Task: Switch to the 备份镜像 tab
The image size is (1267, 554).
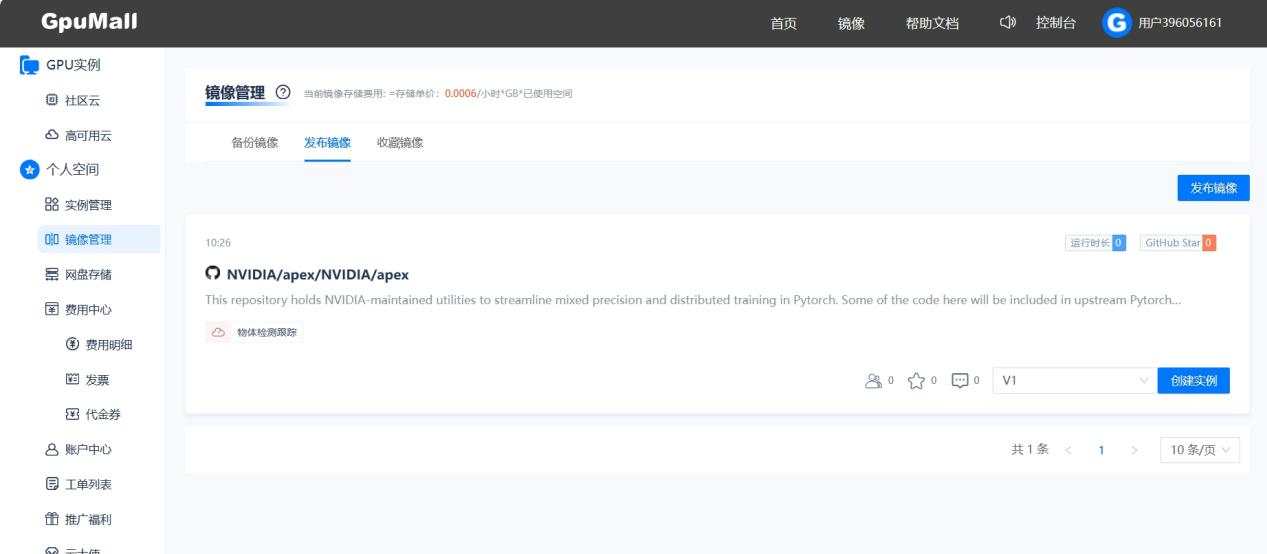Action: point(255,142)
